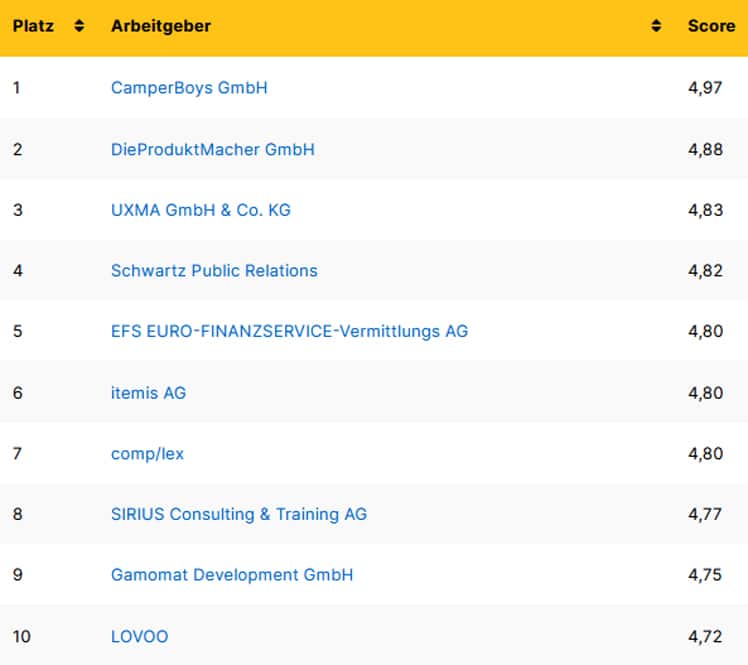Sort table by Arbeitgeber column header
The image size is (748, 665).
click(161, 26)
